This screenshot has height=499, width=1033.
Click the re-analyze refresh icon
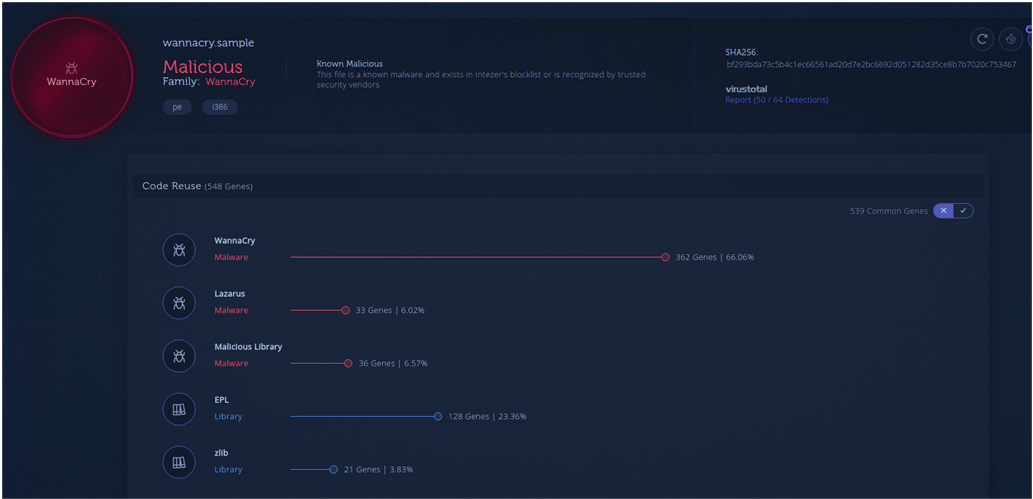(x=982, y=40)
